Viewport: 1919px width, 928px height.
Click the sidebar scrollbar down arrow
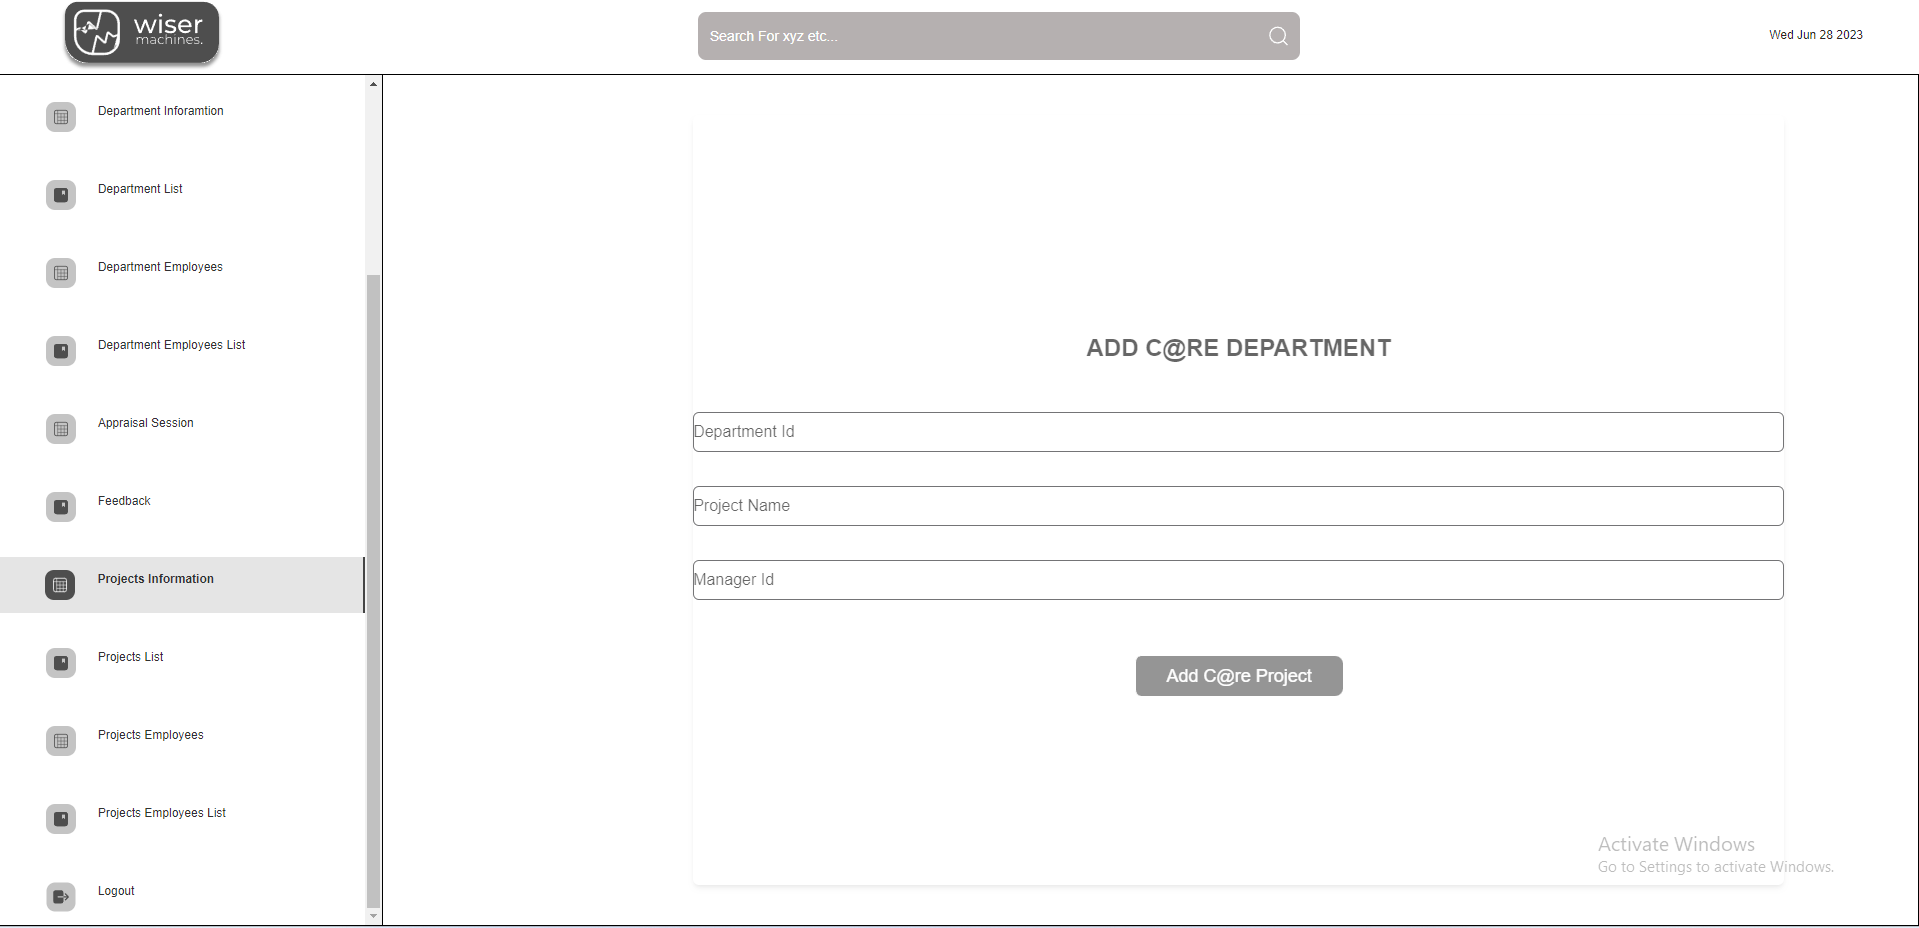tap(372, 916)
